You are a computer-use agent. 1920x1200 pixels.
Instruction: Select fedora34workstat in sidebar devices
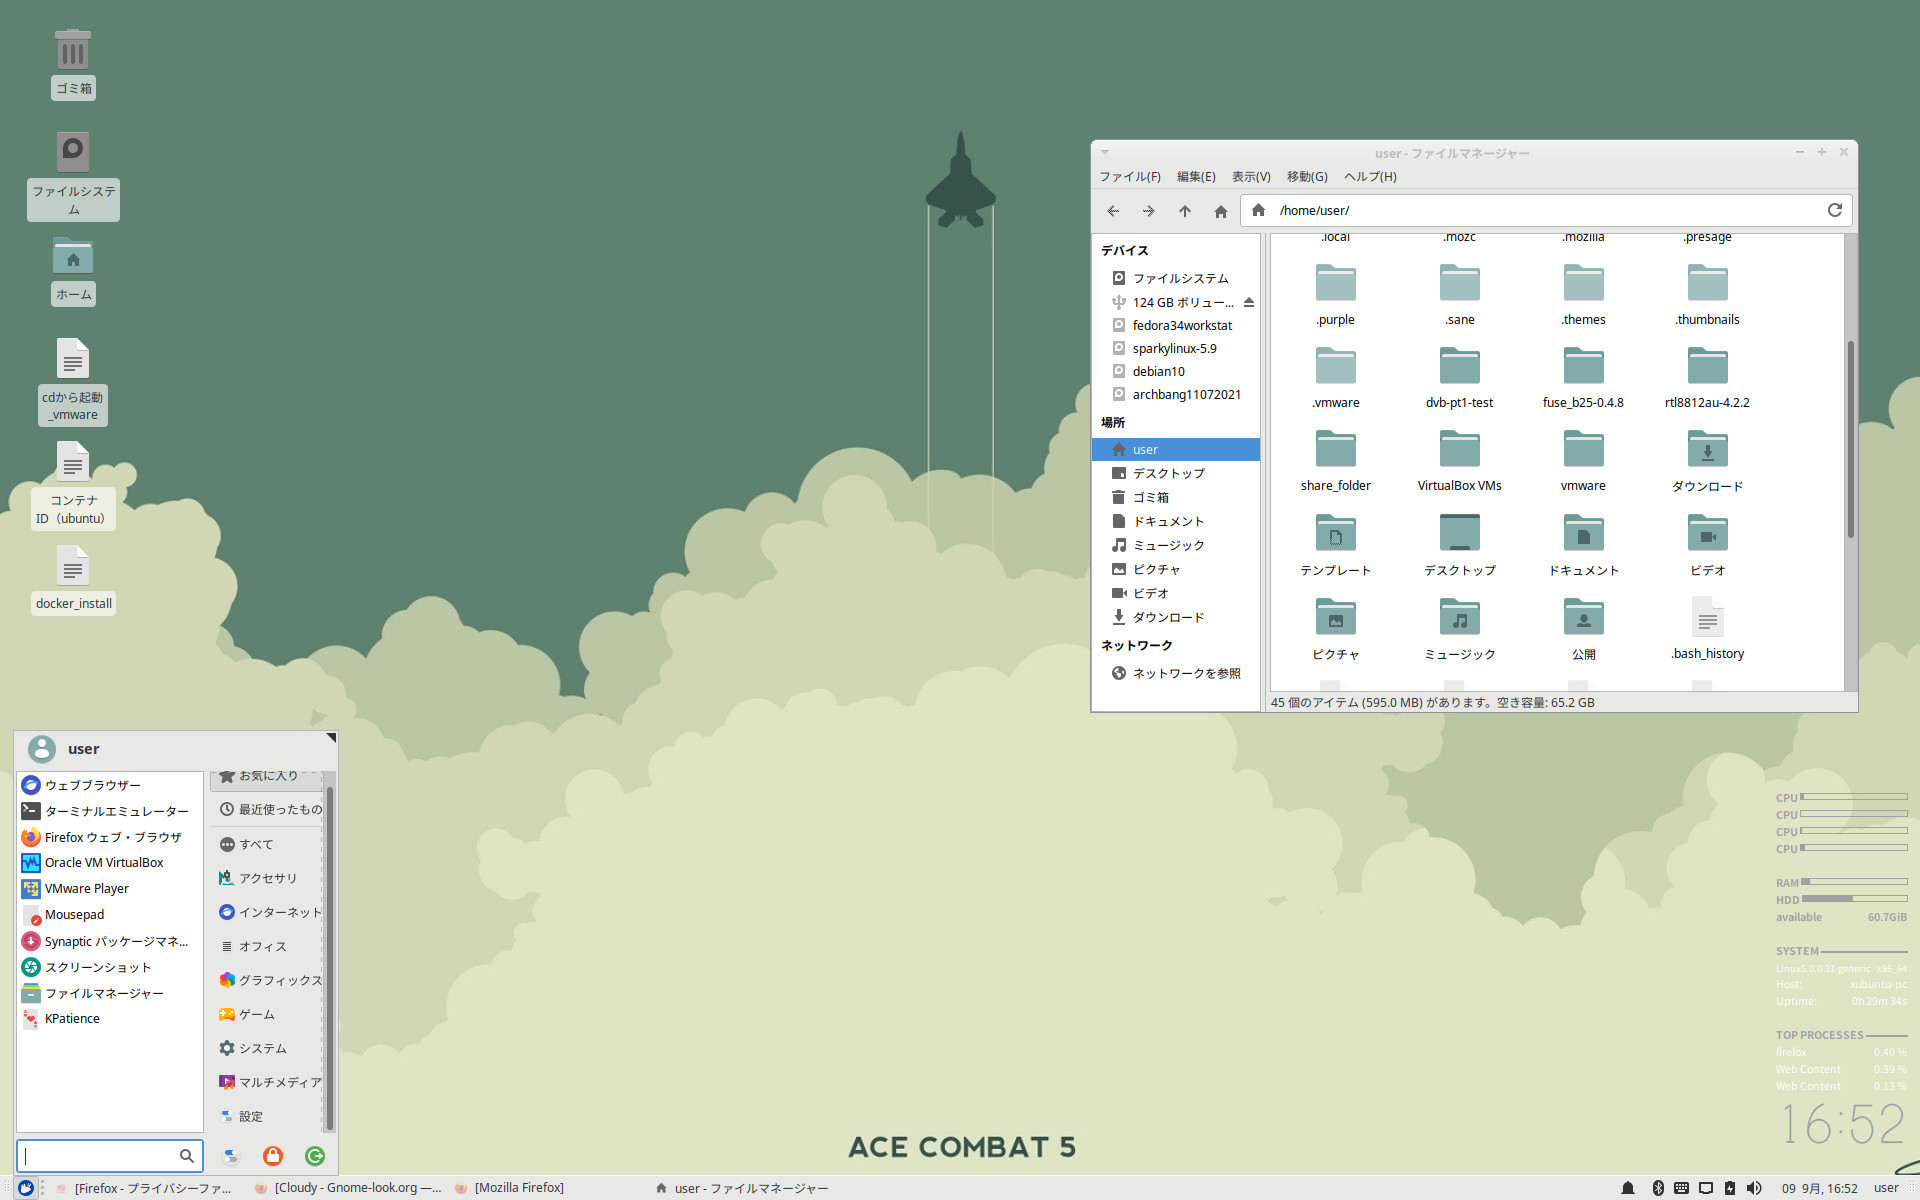click(1175, 325)
